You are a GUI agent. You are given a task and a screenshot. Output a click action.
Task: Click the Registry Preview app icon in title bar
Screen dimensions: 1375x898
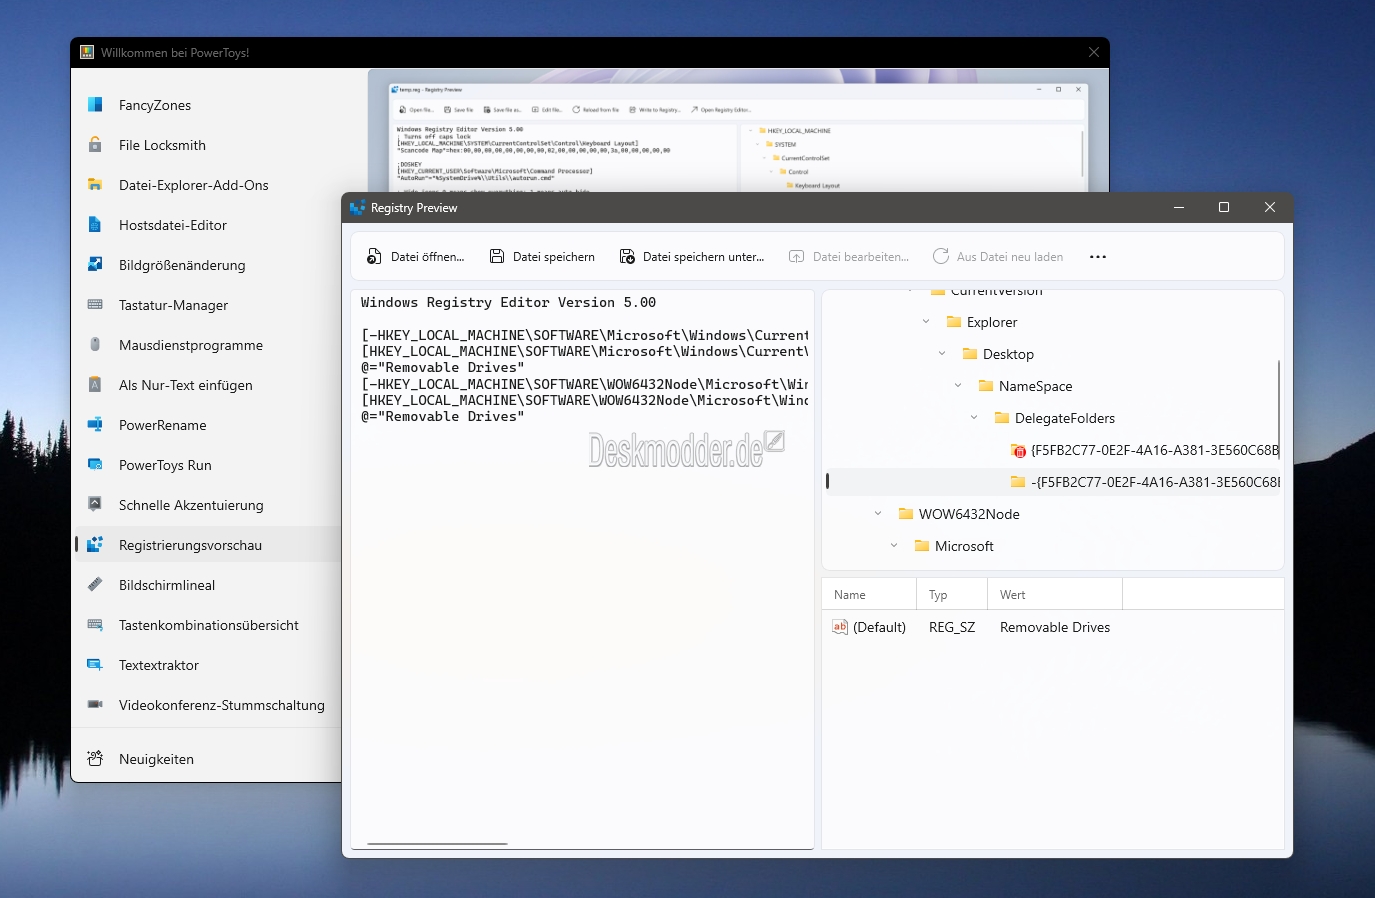click(x=358, y=207)
